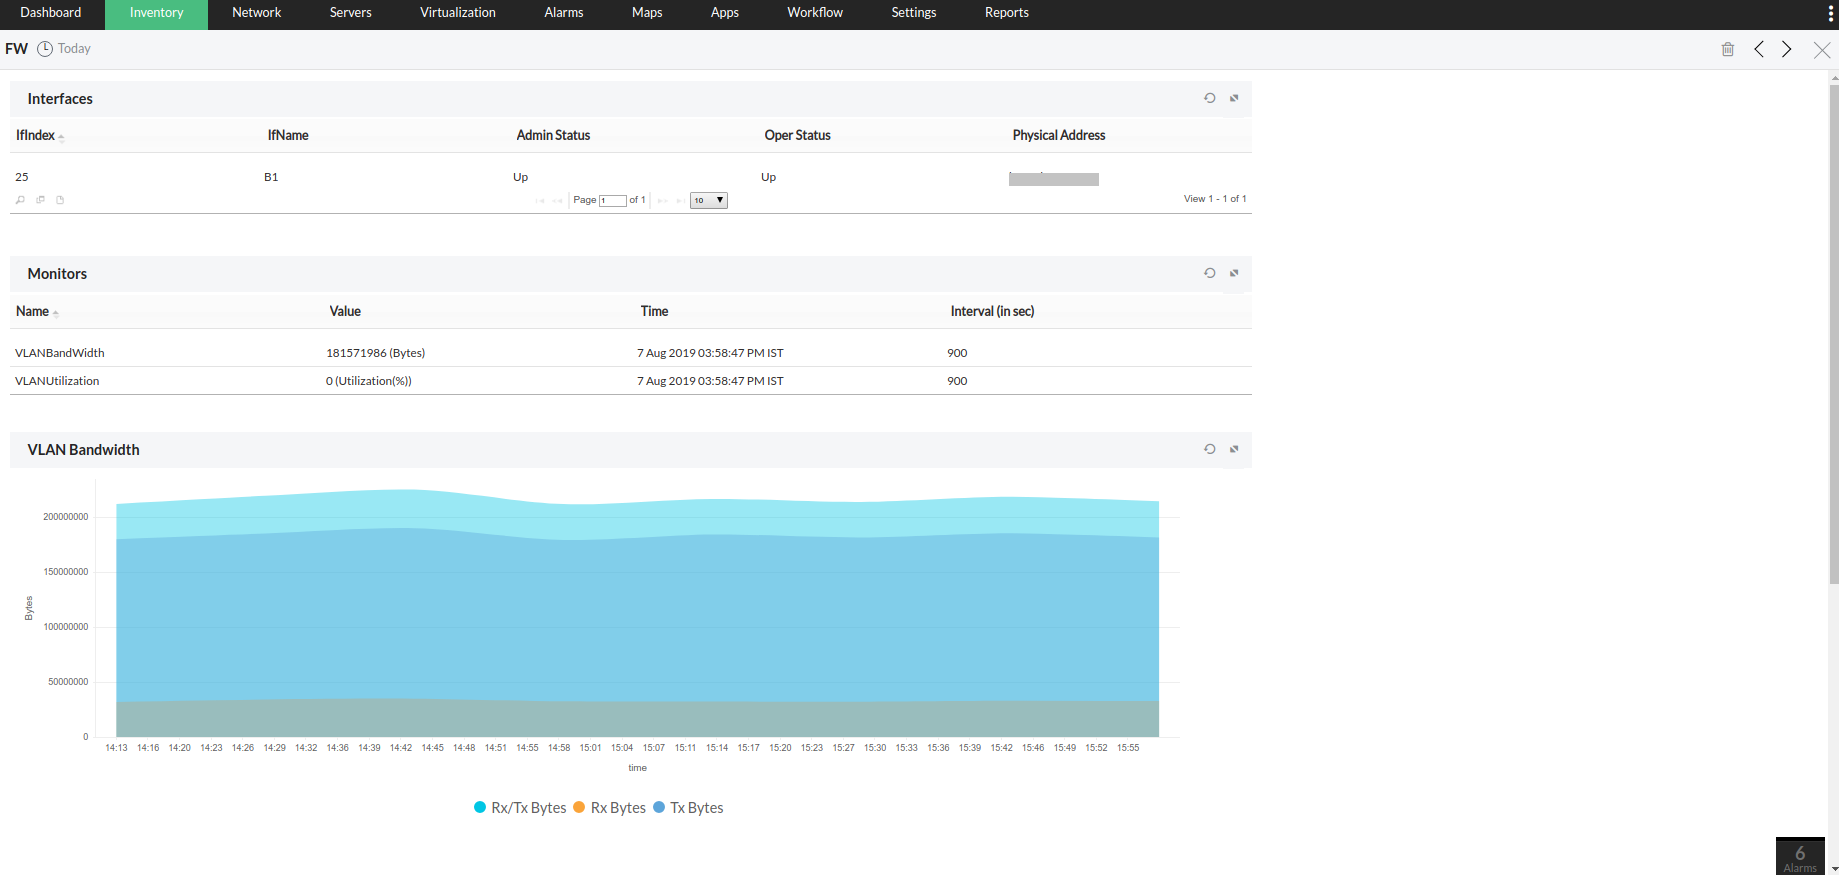Click the trash delete icon for FW

point(1727,49)
